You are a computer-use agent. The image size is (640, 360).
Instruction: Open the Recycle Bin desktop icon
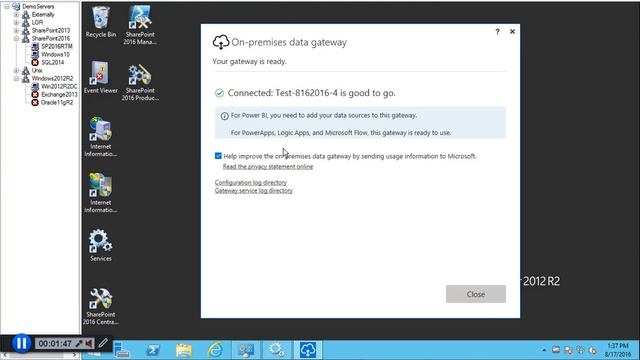(x=100, y=22)
